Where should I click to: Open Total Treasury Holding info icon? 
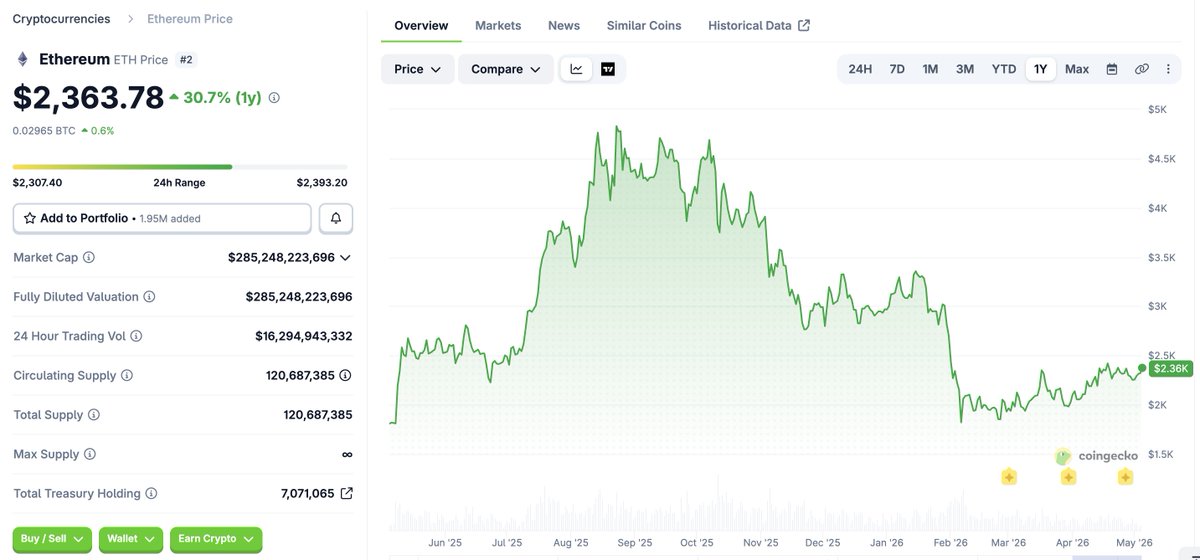click(150, 494)
